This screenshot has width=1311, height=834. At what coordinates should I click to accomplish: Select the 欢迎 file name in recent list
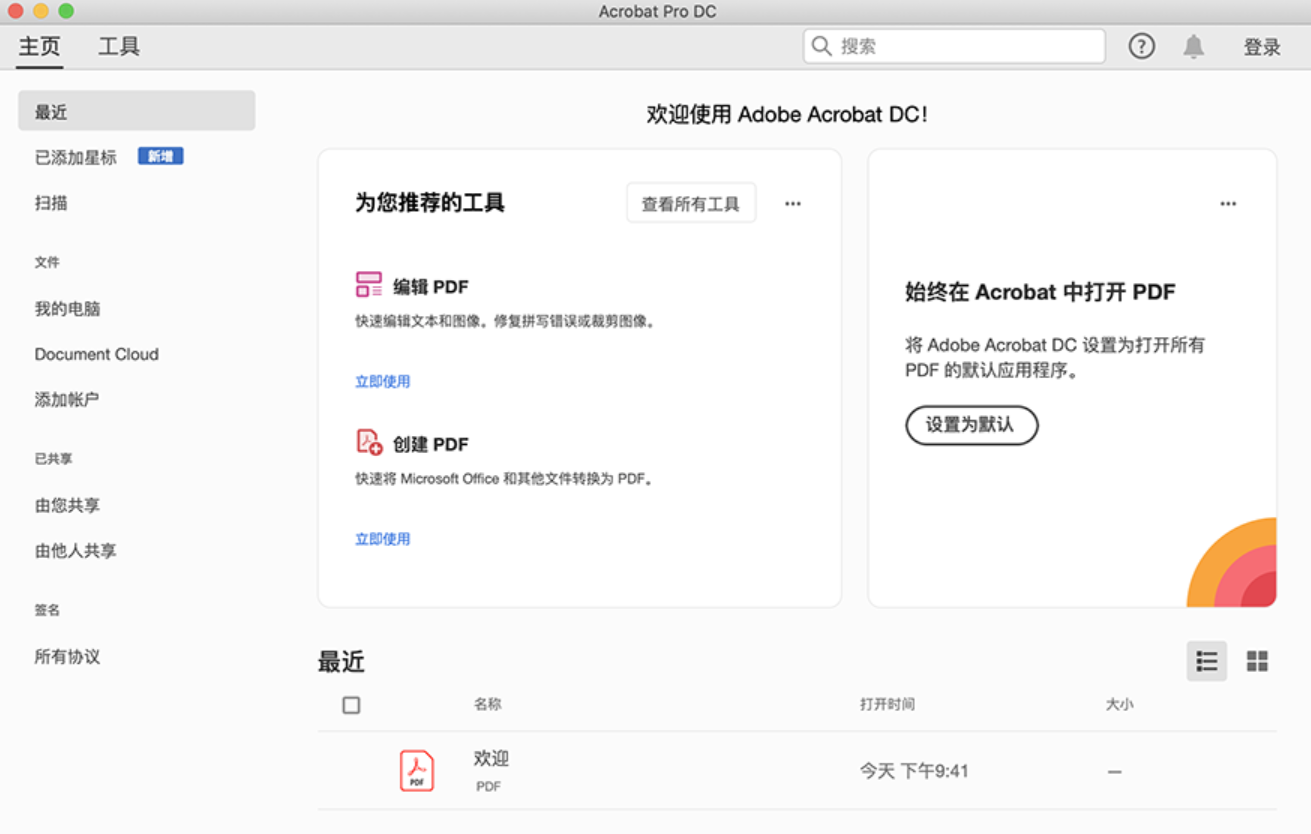tap(491, 759)
